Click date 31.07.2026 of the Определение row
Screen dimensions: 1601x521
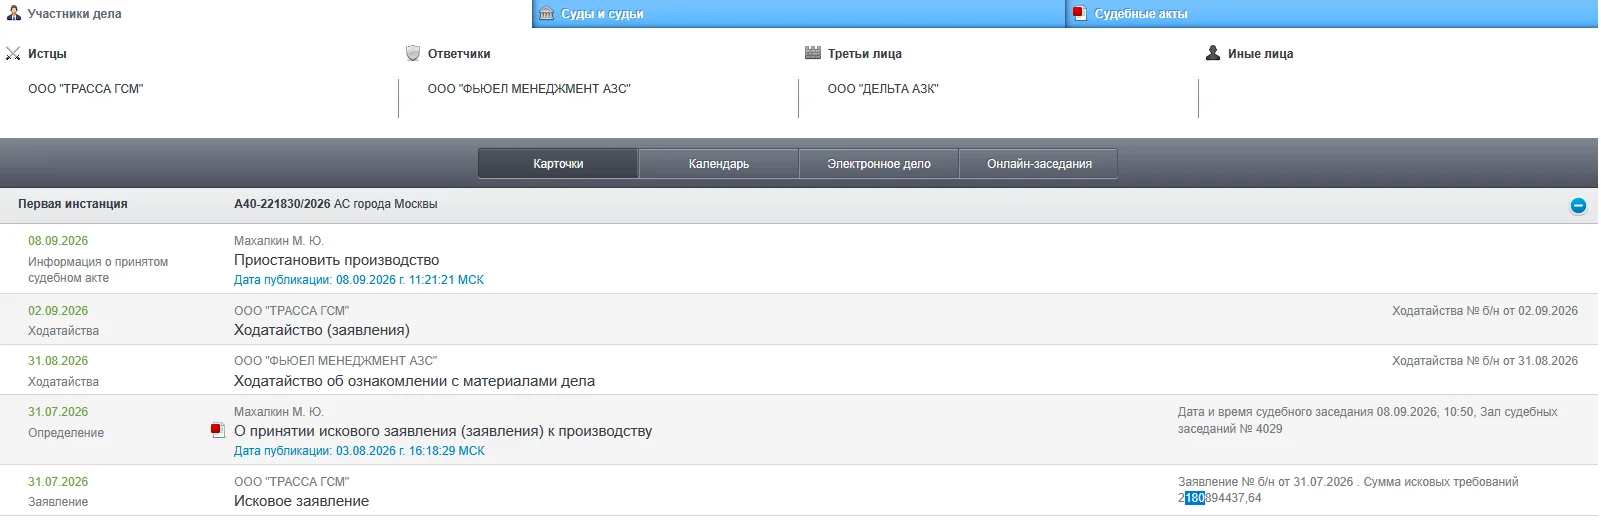[x=58, y=412]
